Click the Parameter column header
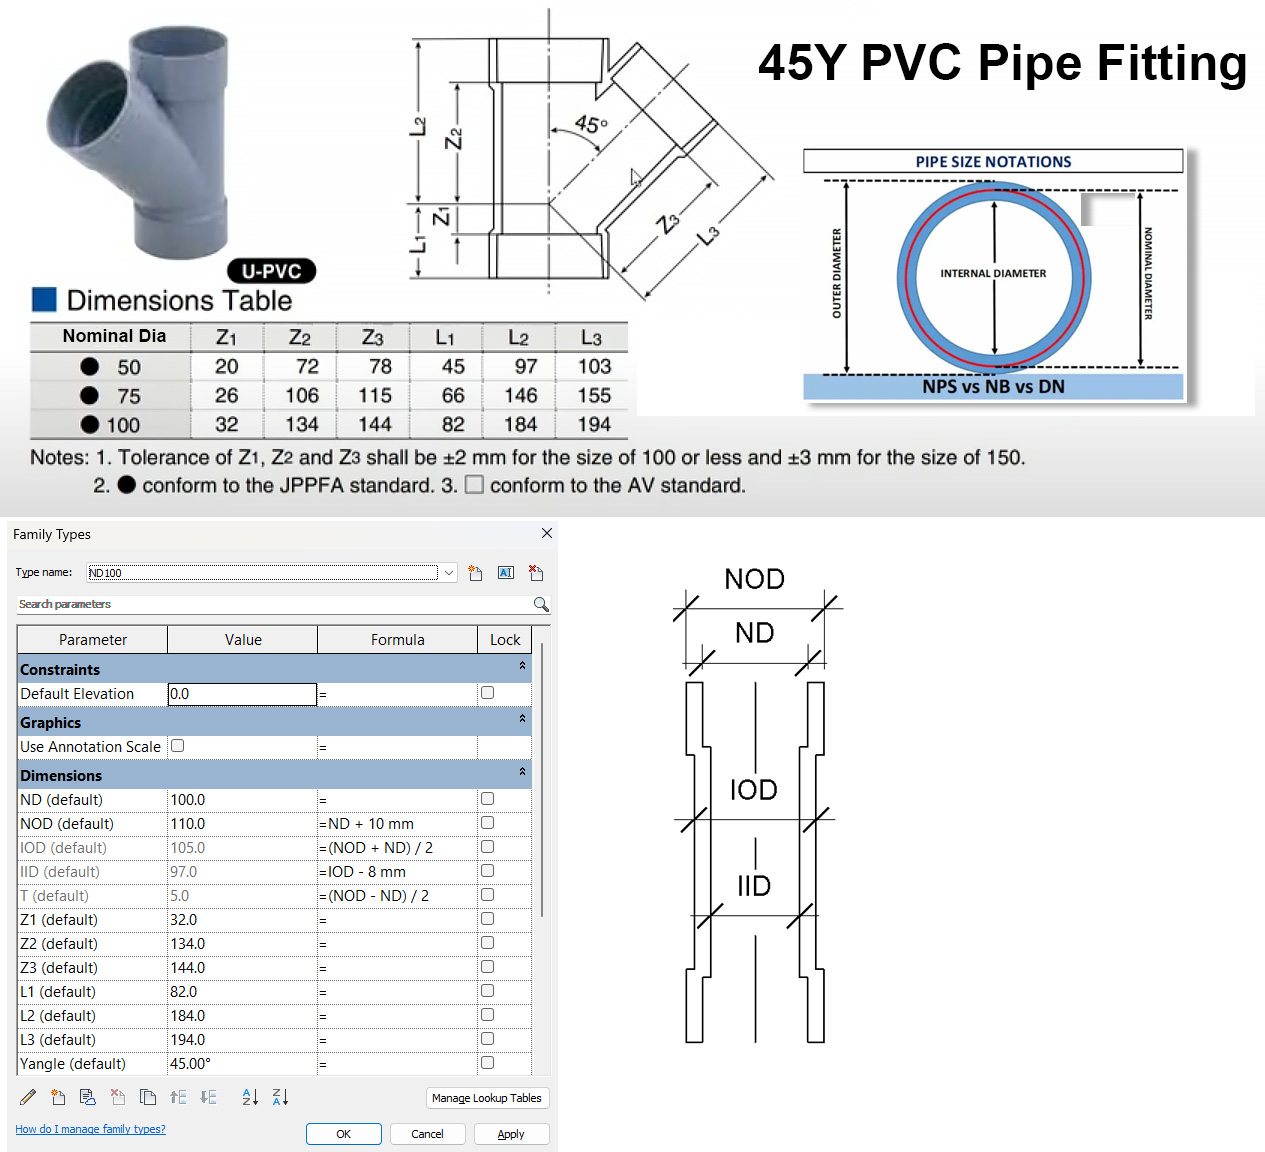The width and height of the screenshot is (1265, 1152). pos(92,640)
